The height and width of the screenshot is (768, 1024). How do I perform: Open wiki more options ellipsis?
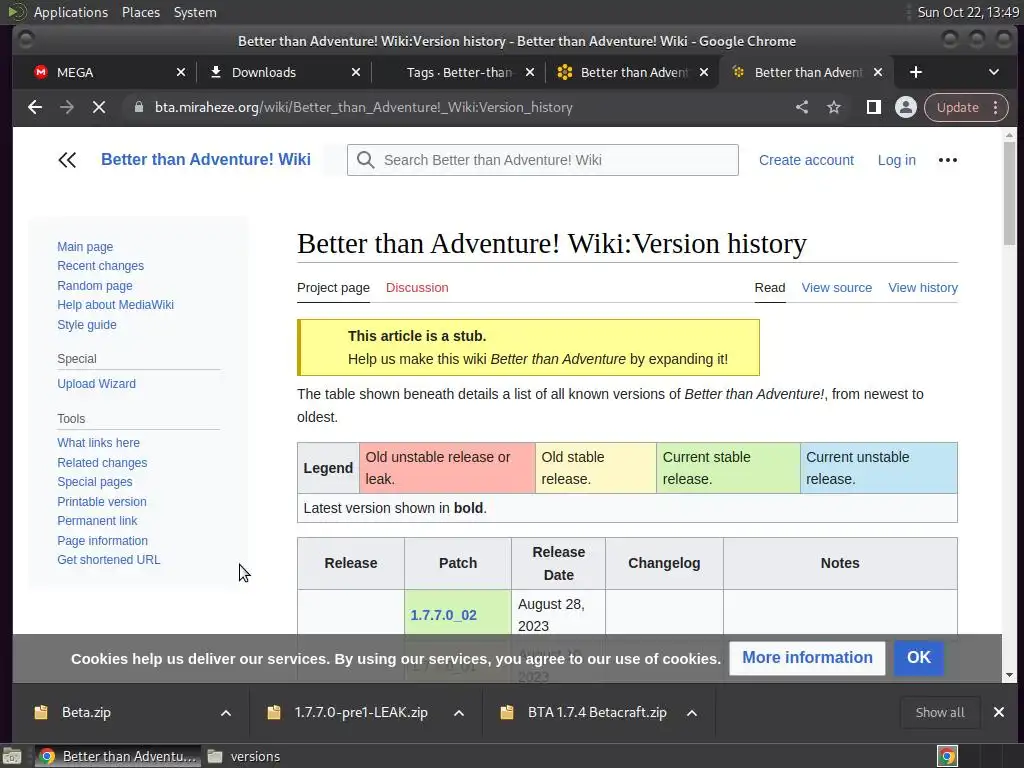pos(948,160)
